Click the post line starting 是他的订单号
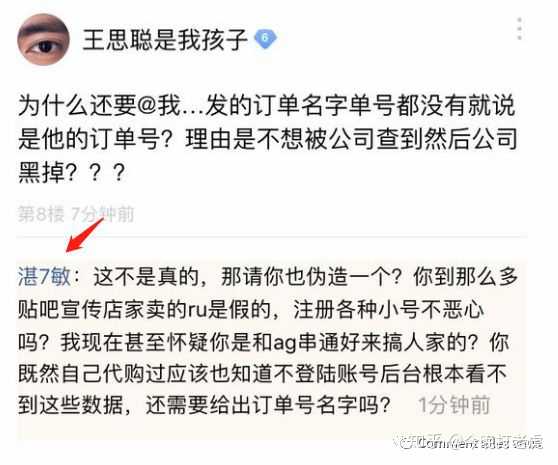 click(x=268, y=139)
